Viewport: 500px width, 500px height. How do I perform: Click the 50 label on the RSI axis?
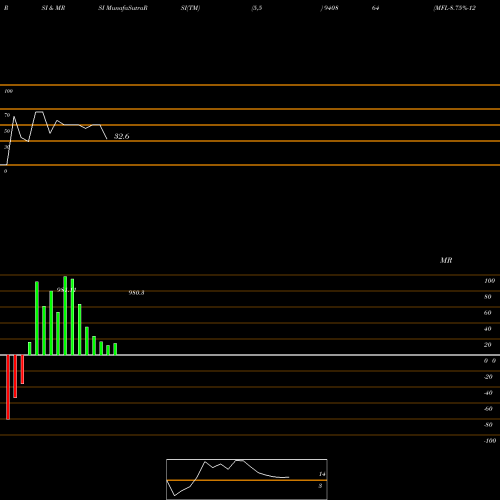coord(7,131)
